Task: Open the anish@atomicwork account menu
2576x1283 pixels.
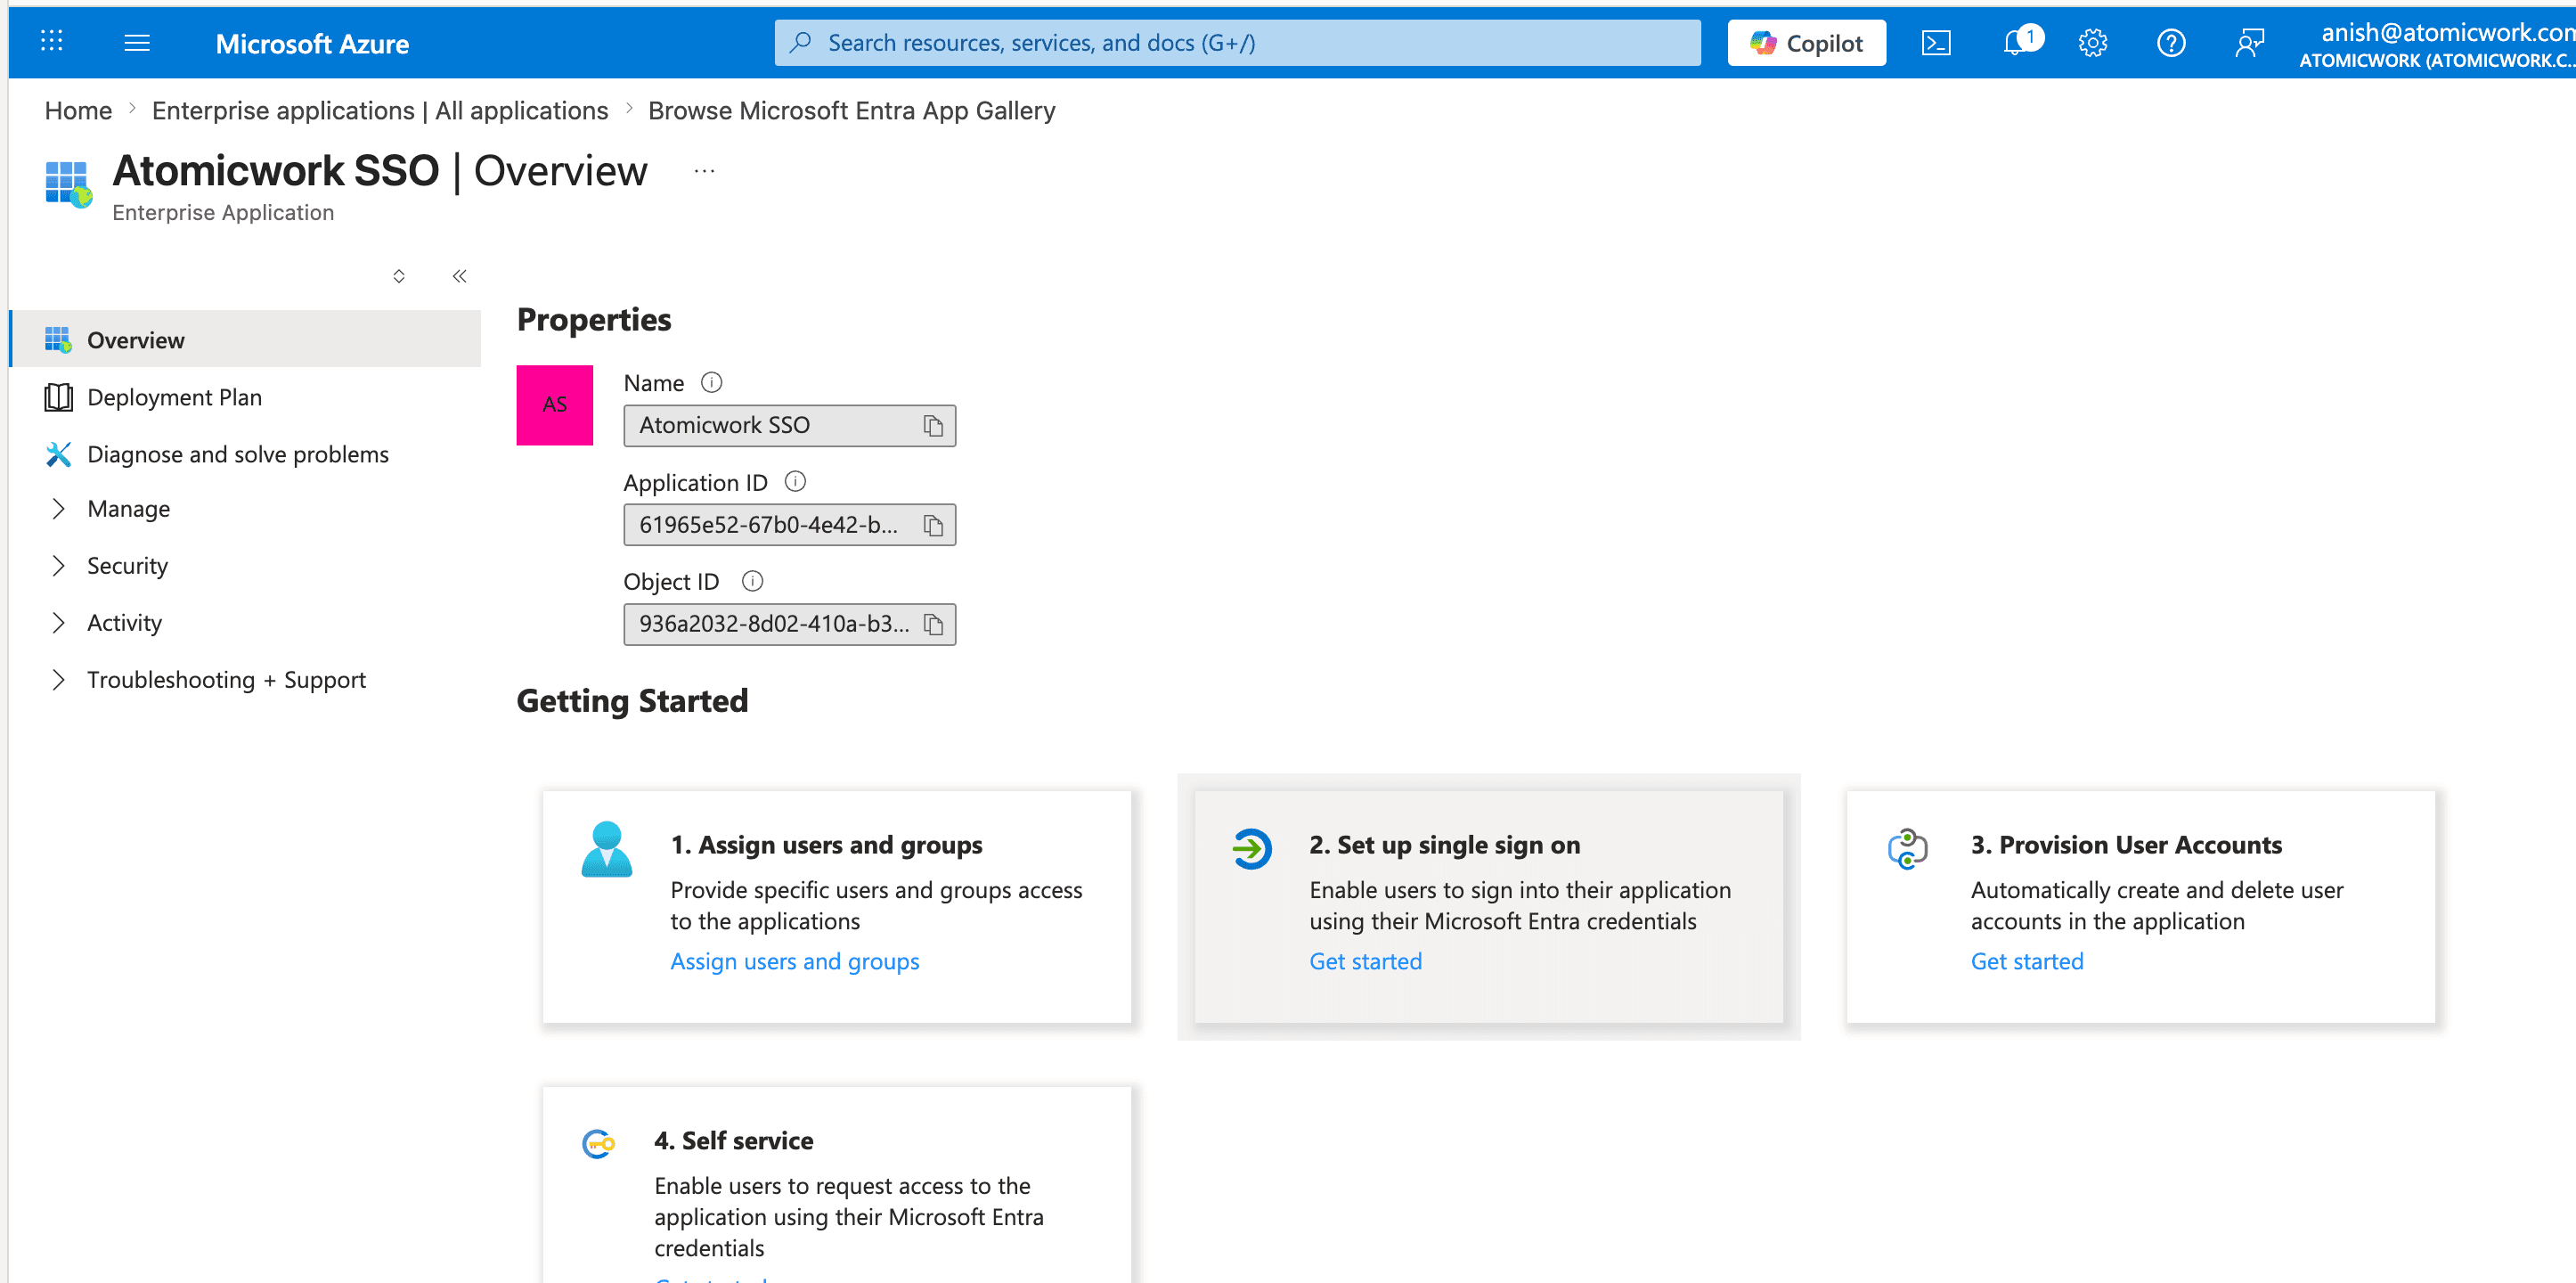Action: 2437,44
